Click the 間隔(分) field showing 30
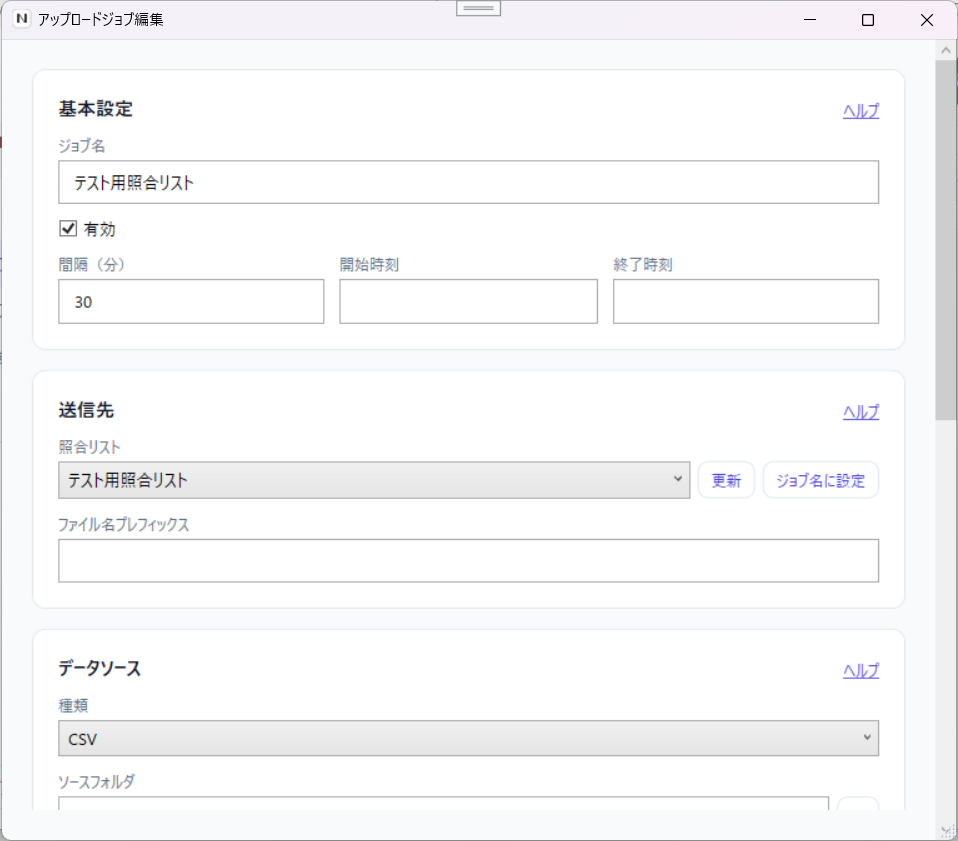This screenshot has width=958, height=841. 191,301
